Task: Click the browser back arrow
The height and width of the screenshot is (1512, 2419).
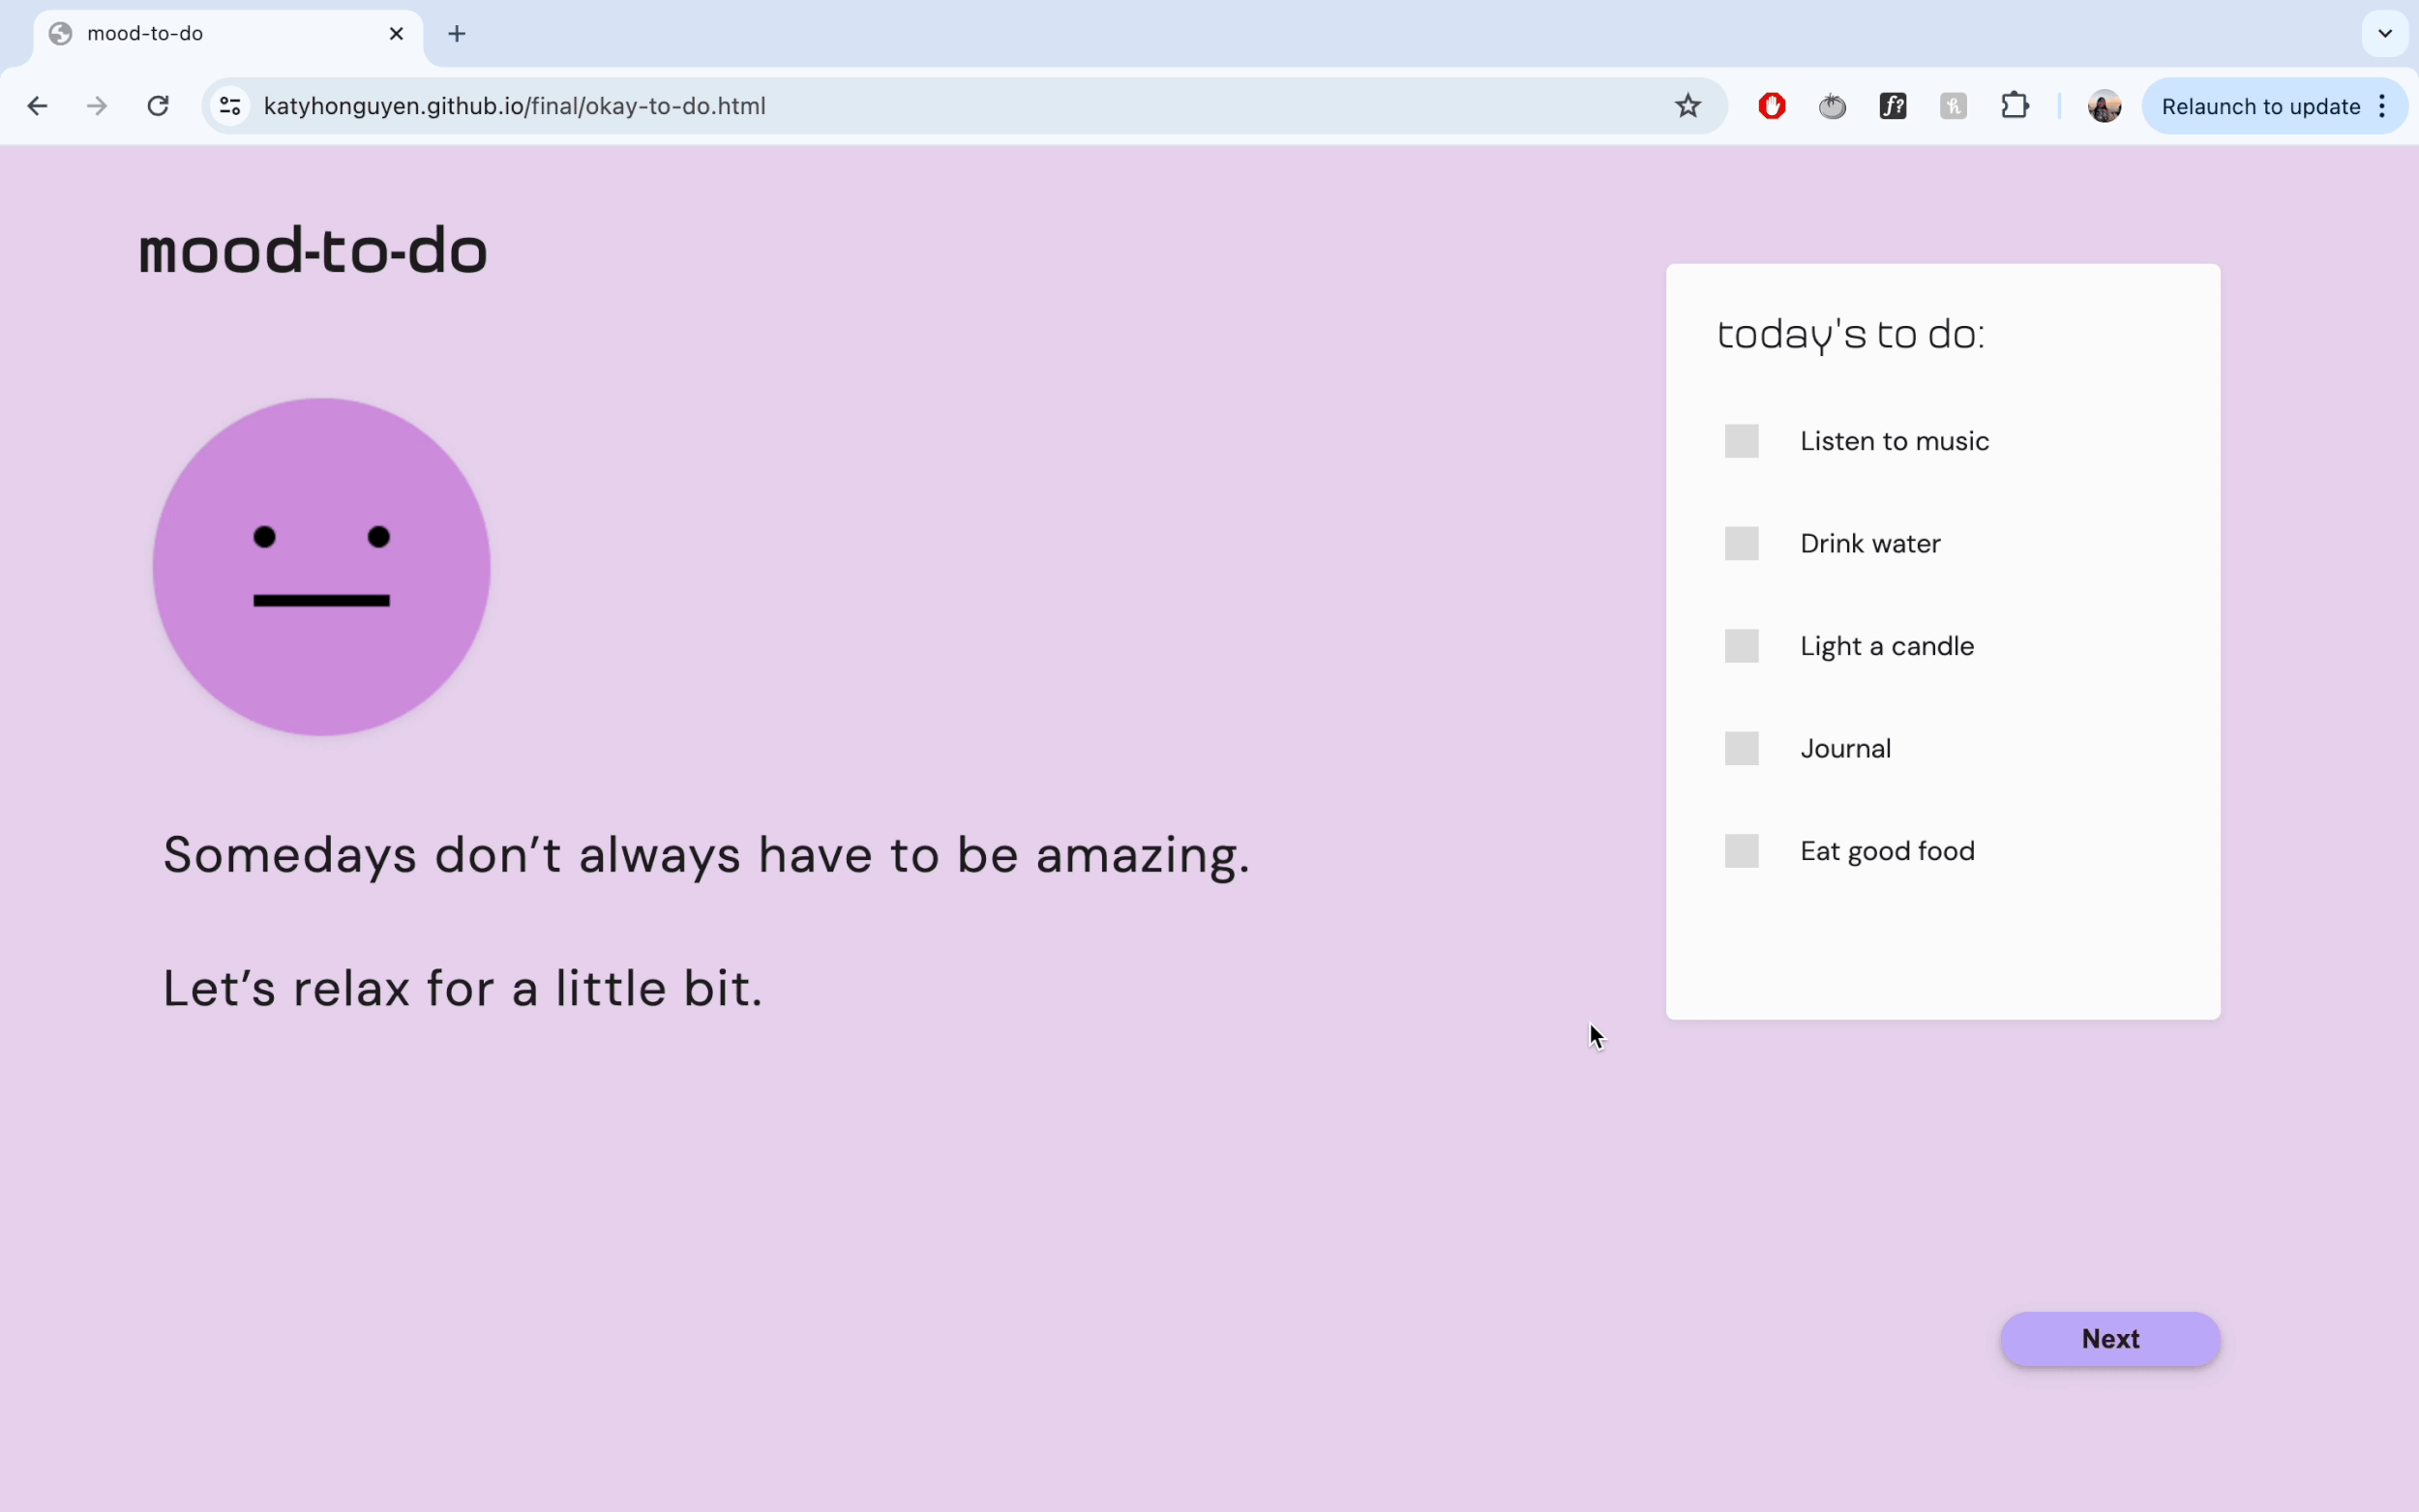Action: [37, 106]
